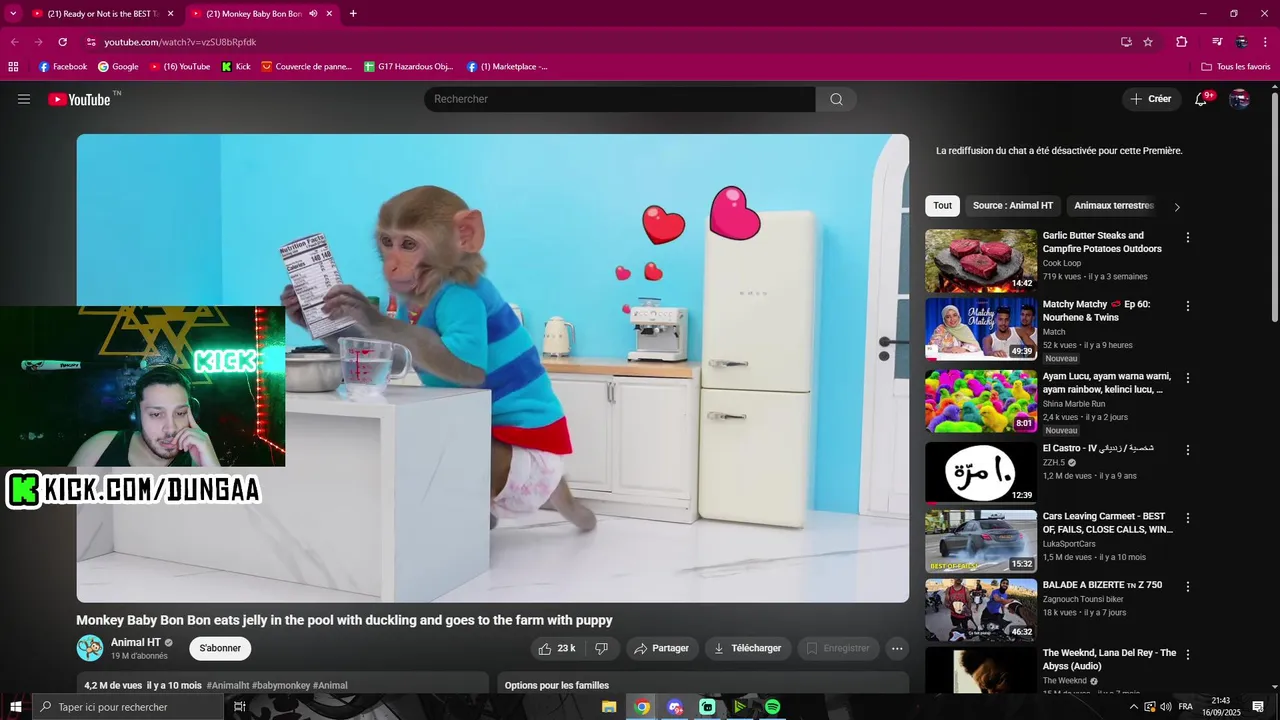Click the Partager button
1280x720 pixels.
663,648
